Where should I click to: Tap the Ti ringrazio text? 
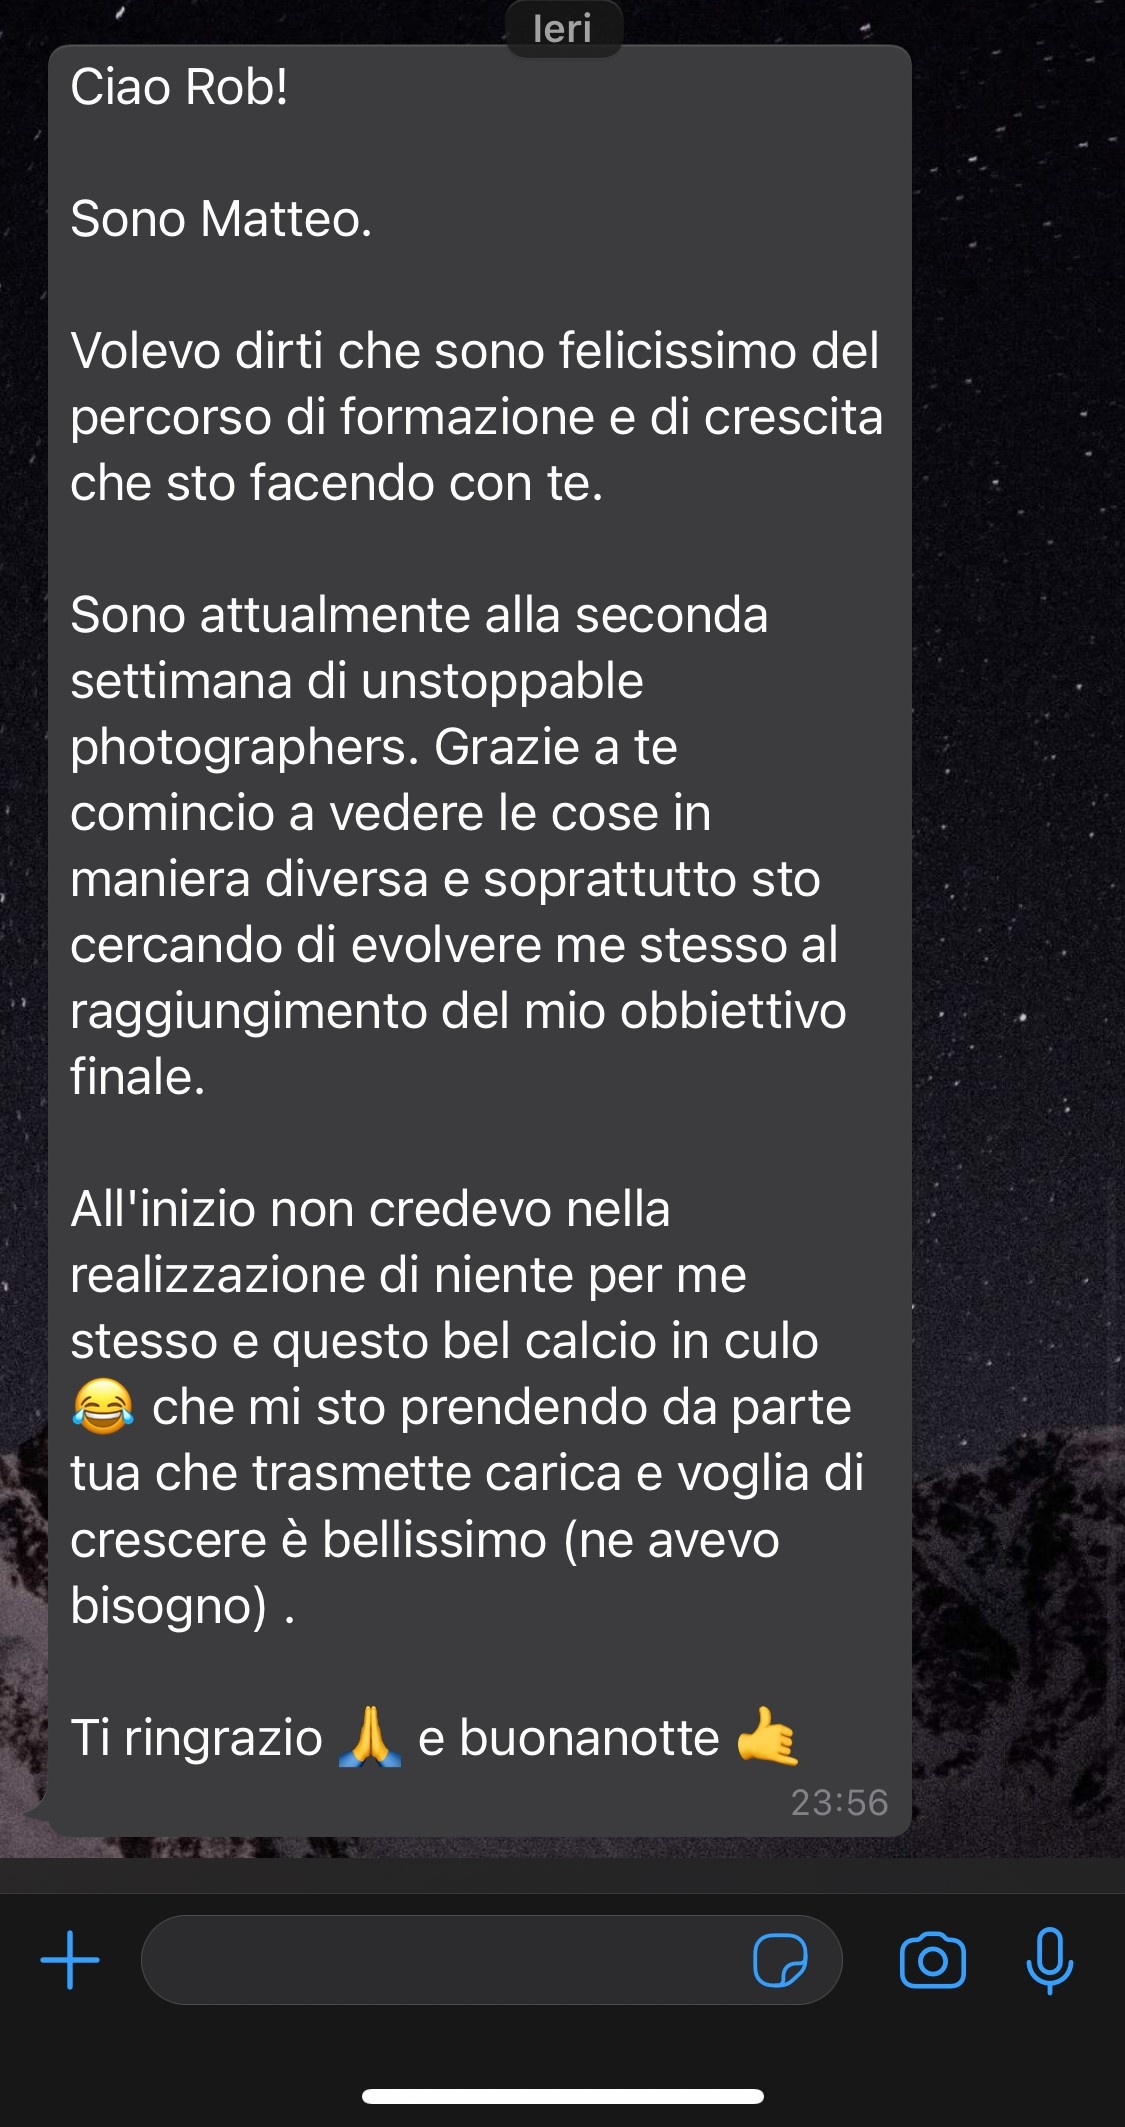point(197,1738)
